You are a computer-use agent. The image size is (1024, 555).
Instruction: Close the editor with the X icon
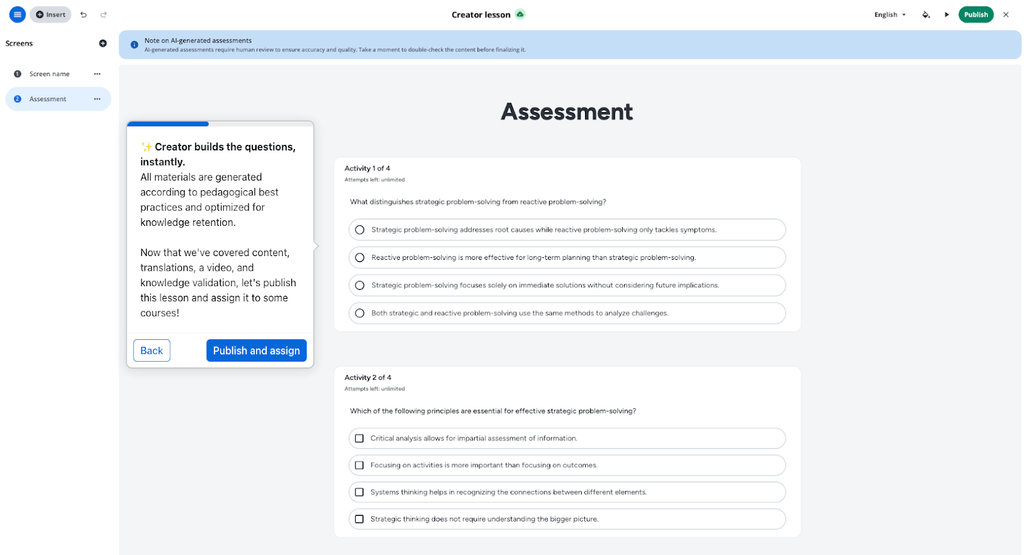click(1006, 14)
